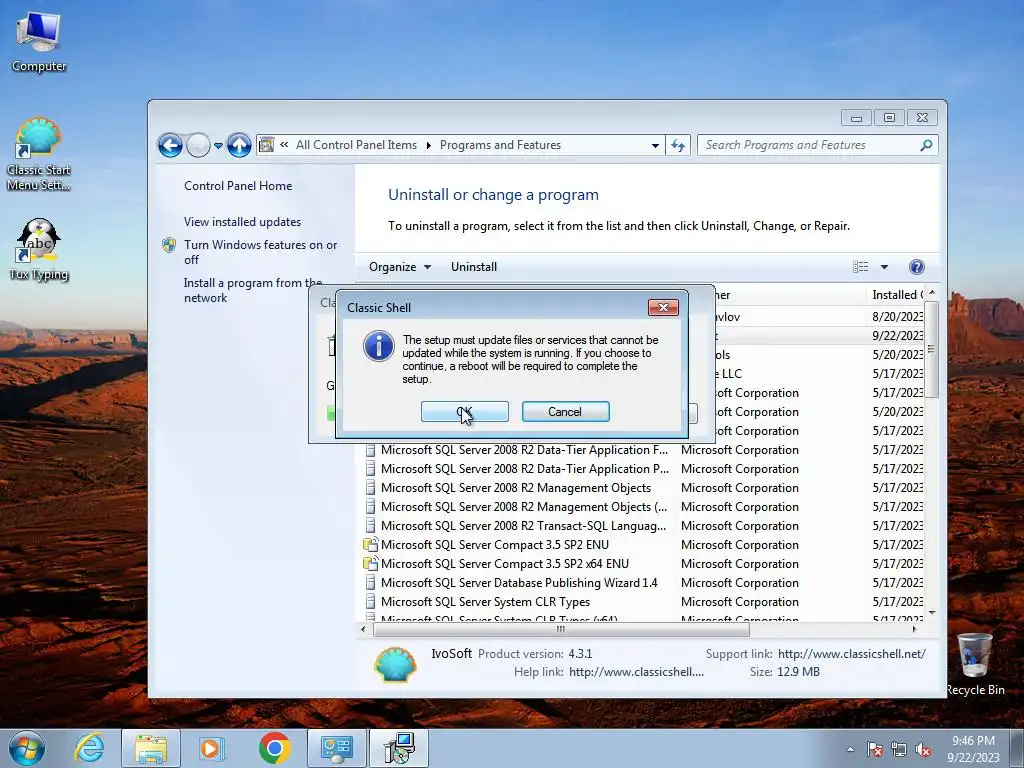Click the Classic Shell shell icon in details pane
This screenshot has height=768, width=1024.
[394, 664]
